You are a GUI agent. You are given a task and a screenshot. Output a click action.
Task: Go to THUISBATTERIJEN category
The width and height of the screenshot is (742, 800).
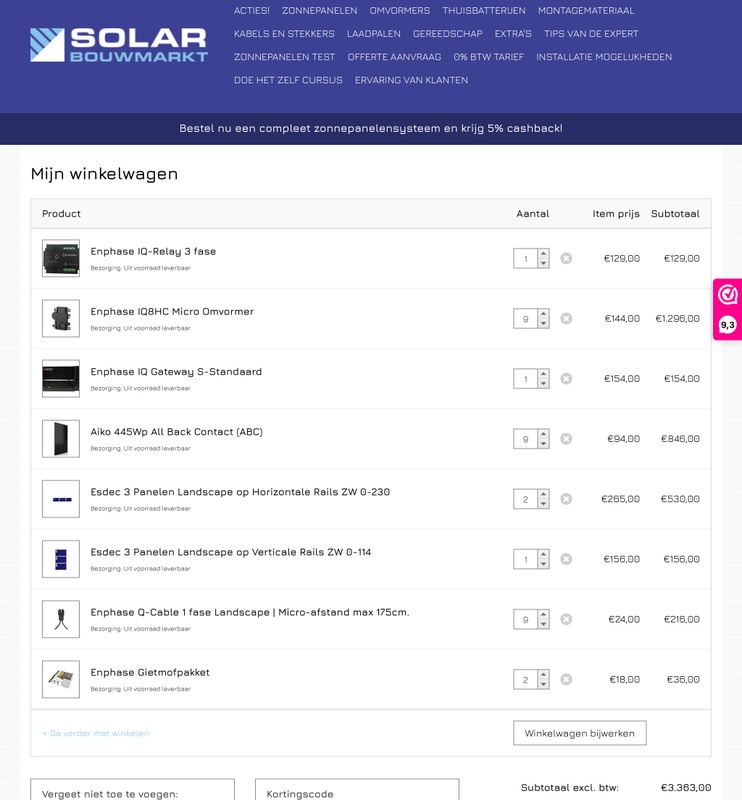click(484, 11)
